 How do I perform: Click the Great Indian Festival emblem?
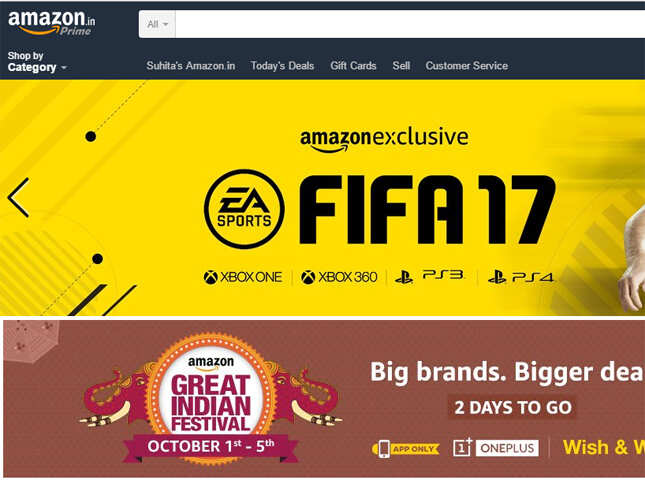tap(211, 399)
